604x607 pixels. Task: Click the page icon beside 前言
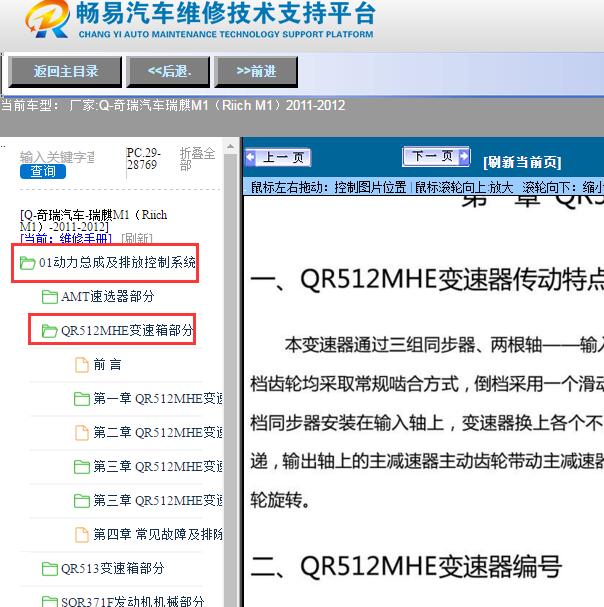click(82, 365)
